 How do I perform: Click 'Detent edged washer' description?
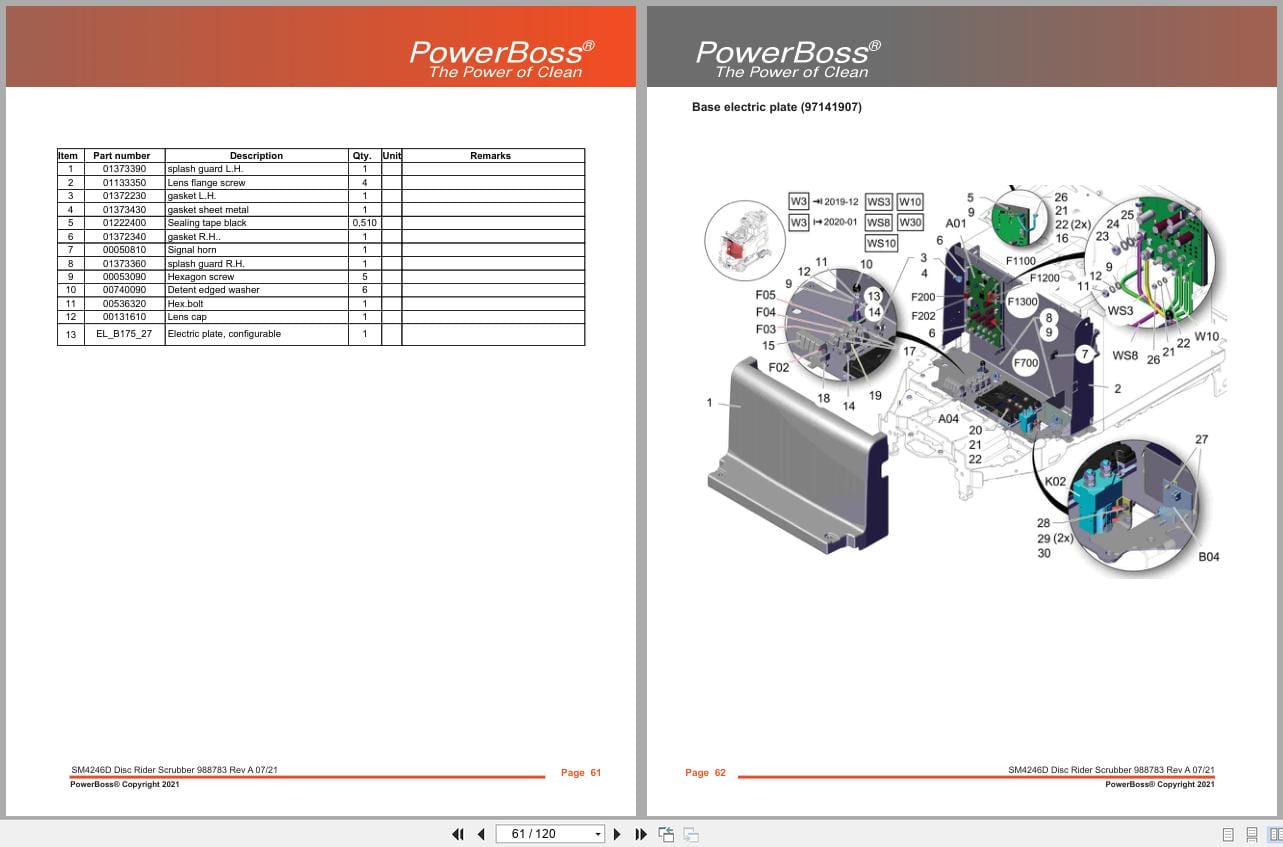tap(213, 290)
